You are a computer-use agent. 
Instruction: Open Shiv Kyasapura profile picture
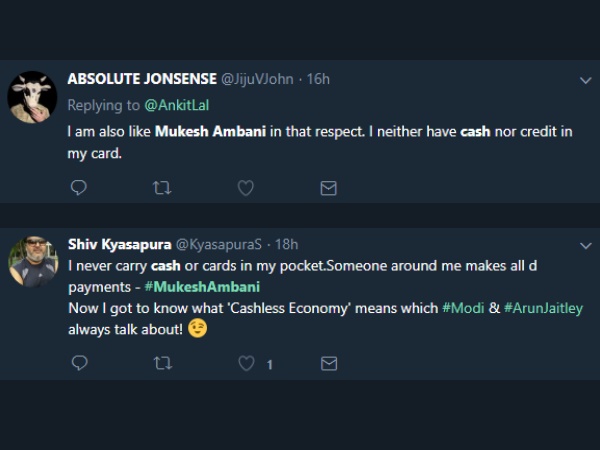click(x=32, y=262)
